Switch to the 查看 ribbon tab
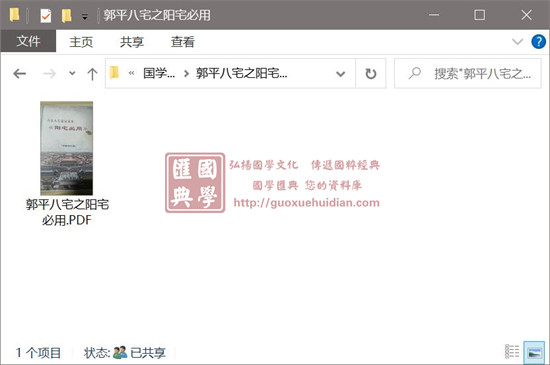Image resolution: width=550 pixels, height=365 pixels. [x=183, y=42]
